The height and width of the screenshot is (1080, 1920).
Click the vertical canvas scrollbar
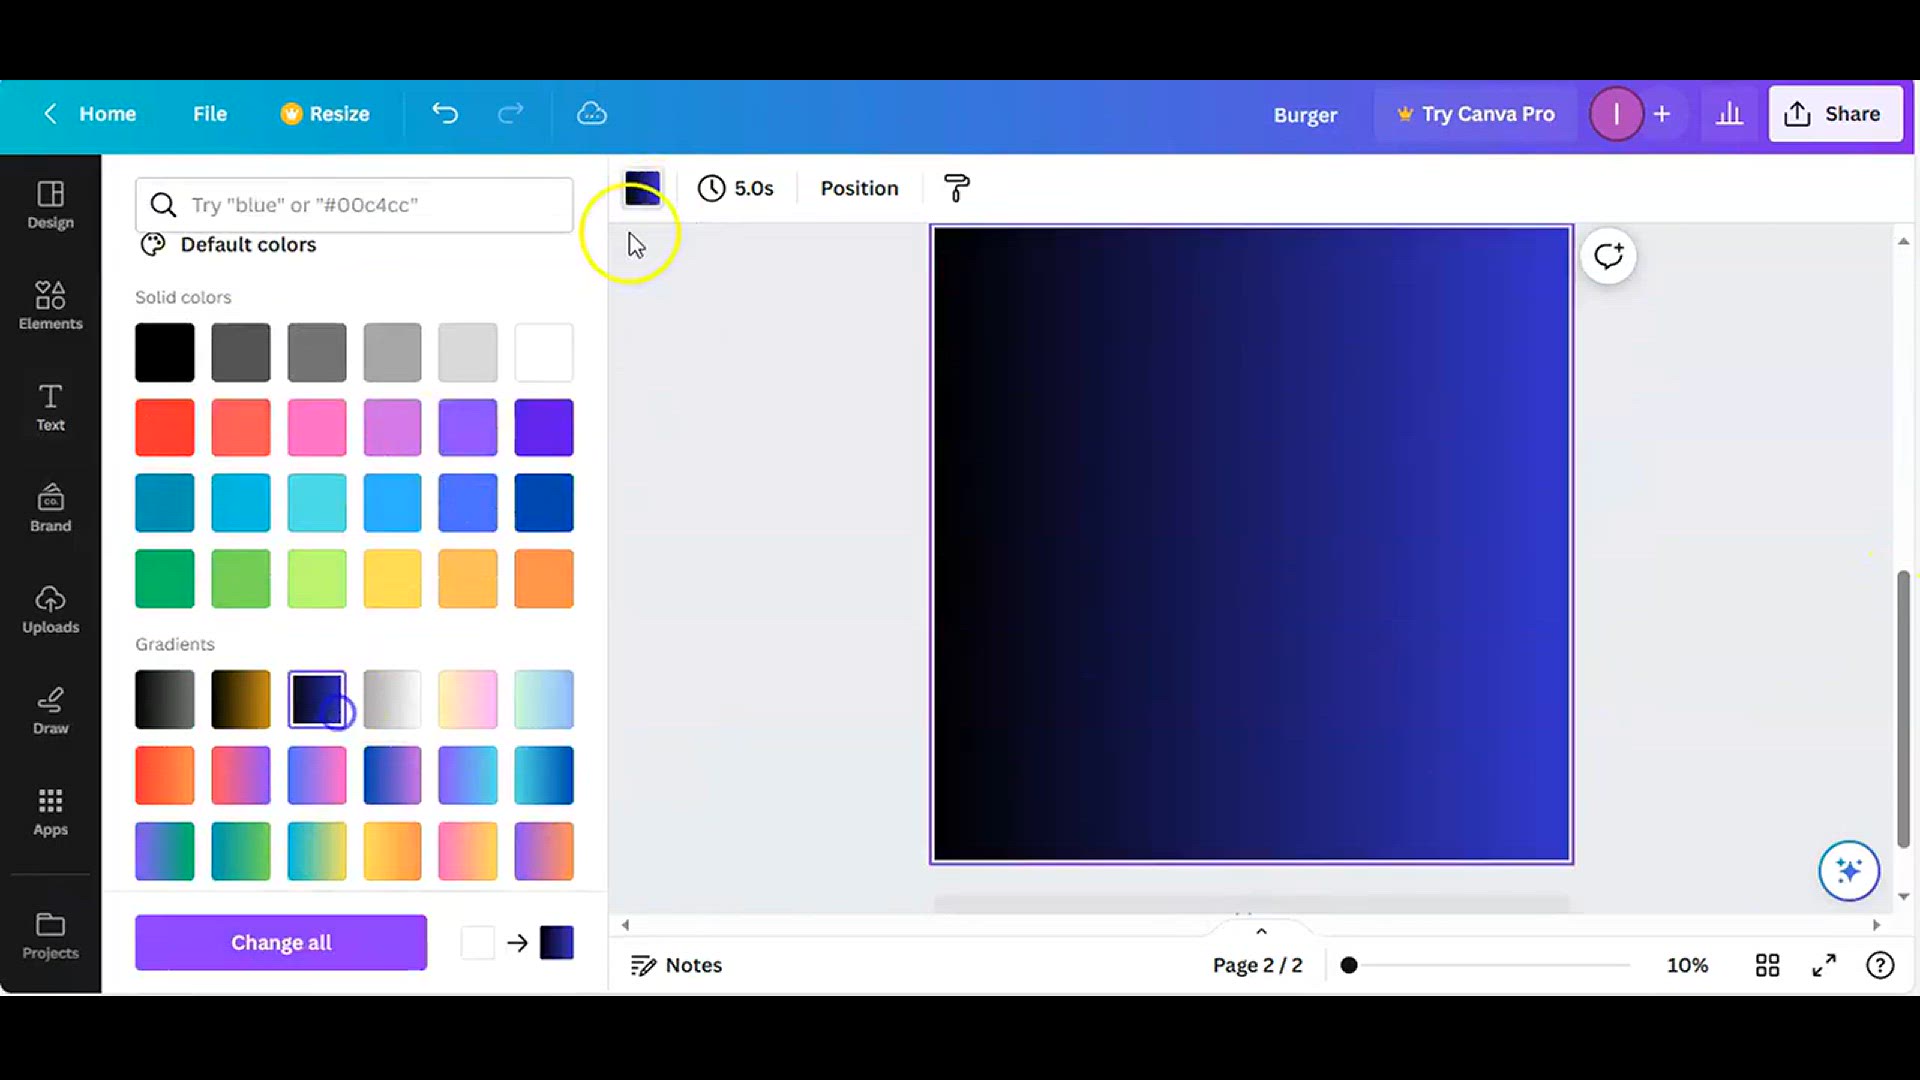click(1903, 709)
